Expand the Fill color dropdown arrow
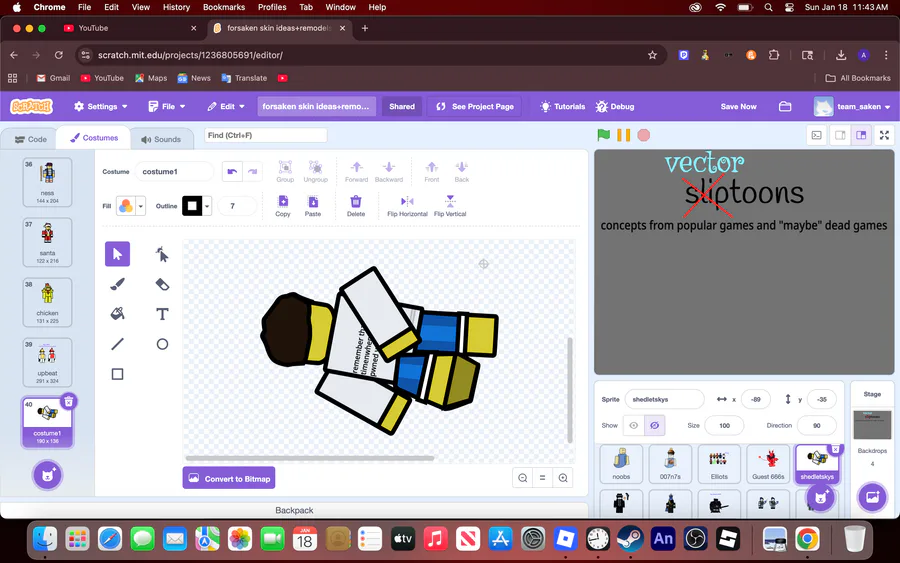 141,206
